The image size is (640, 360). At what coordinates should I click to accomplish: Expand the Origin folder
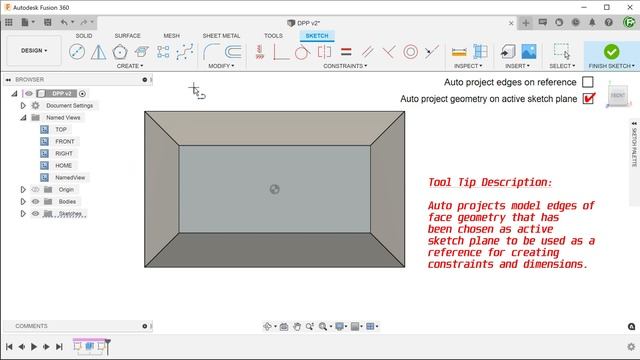23,189
